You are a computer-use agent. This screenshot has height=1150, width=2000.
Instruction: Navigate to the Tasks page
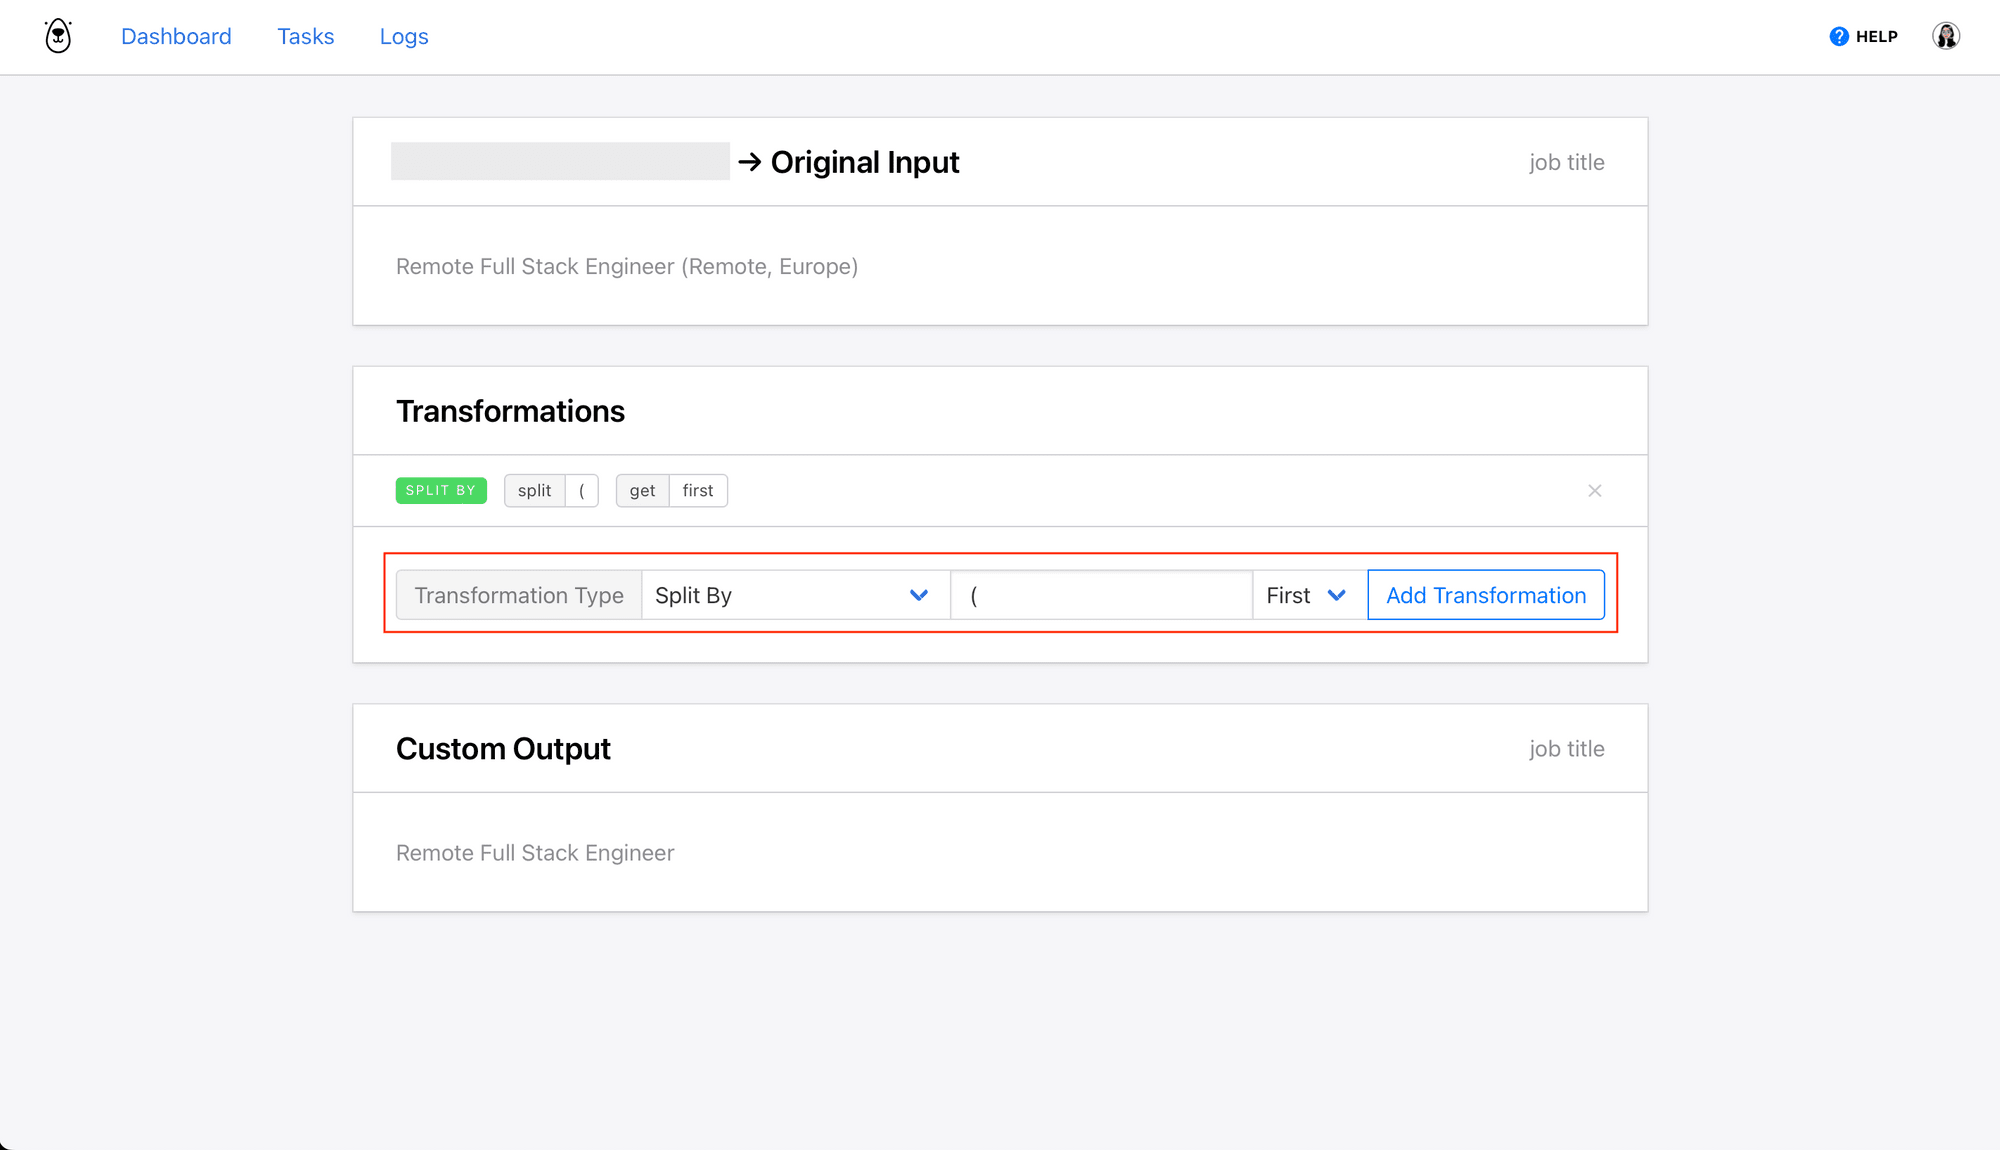tap(305, 36)
